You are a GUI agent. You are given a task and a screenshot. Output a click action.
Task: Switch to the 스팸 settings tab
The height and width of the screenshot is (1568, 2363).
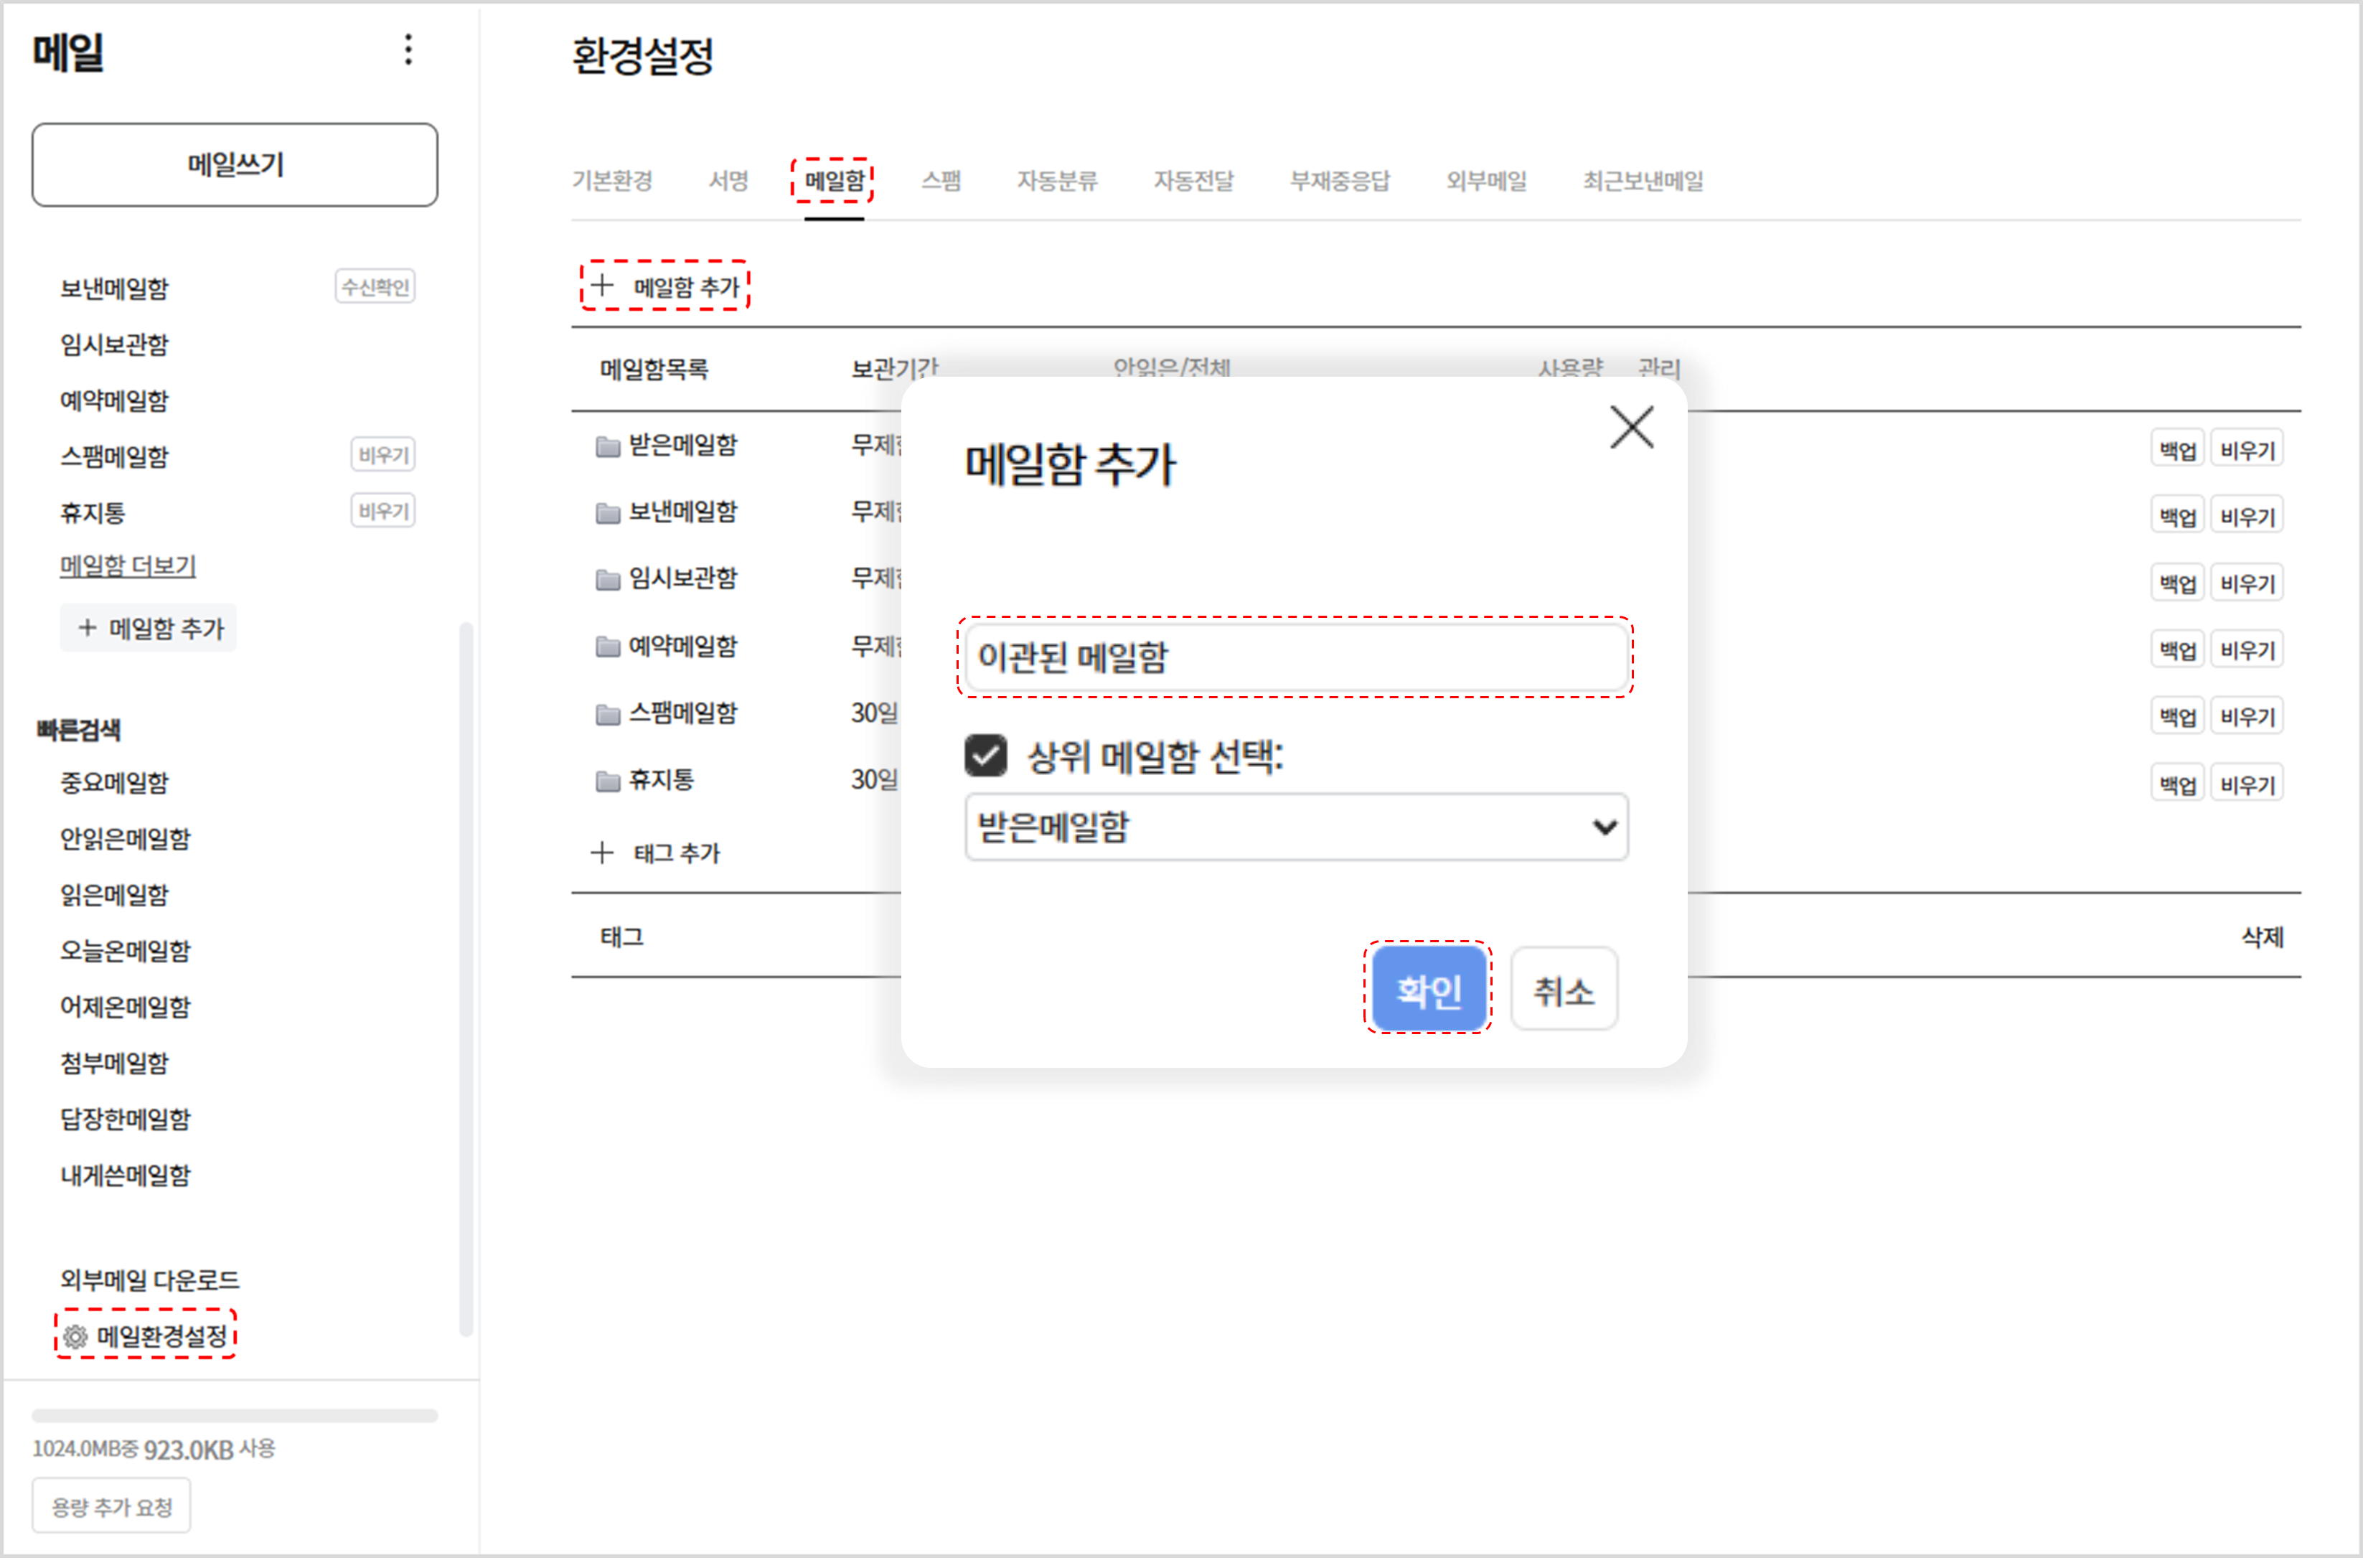click(940, 181)
